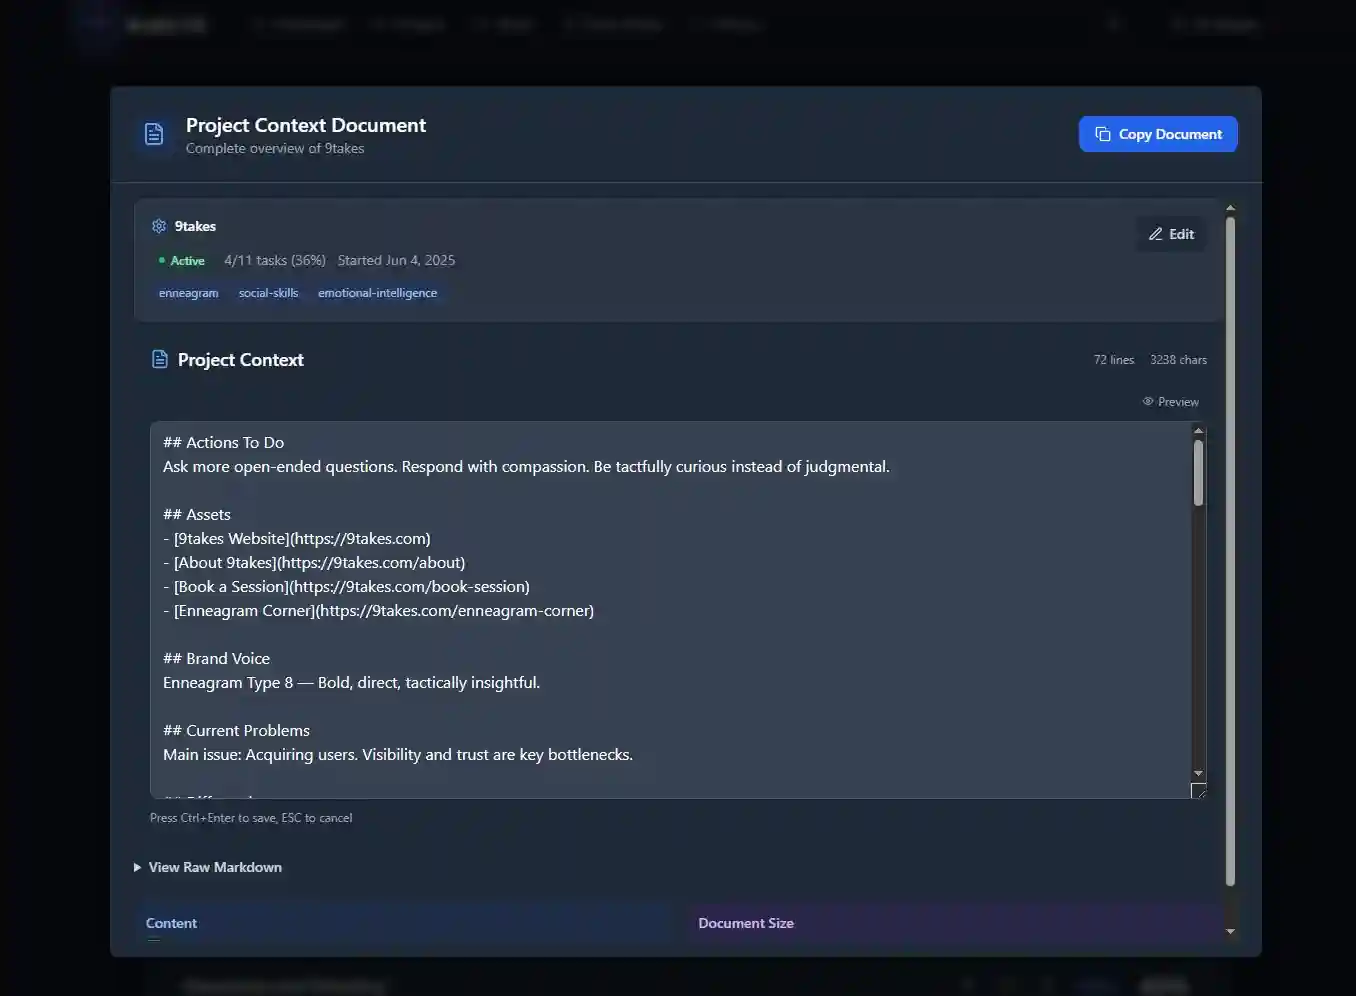This screenshot has height=996, width=1356.
Task: Click the '## Current Problems' heading line
Action: [x=237, y=730]
